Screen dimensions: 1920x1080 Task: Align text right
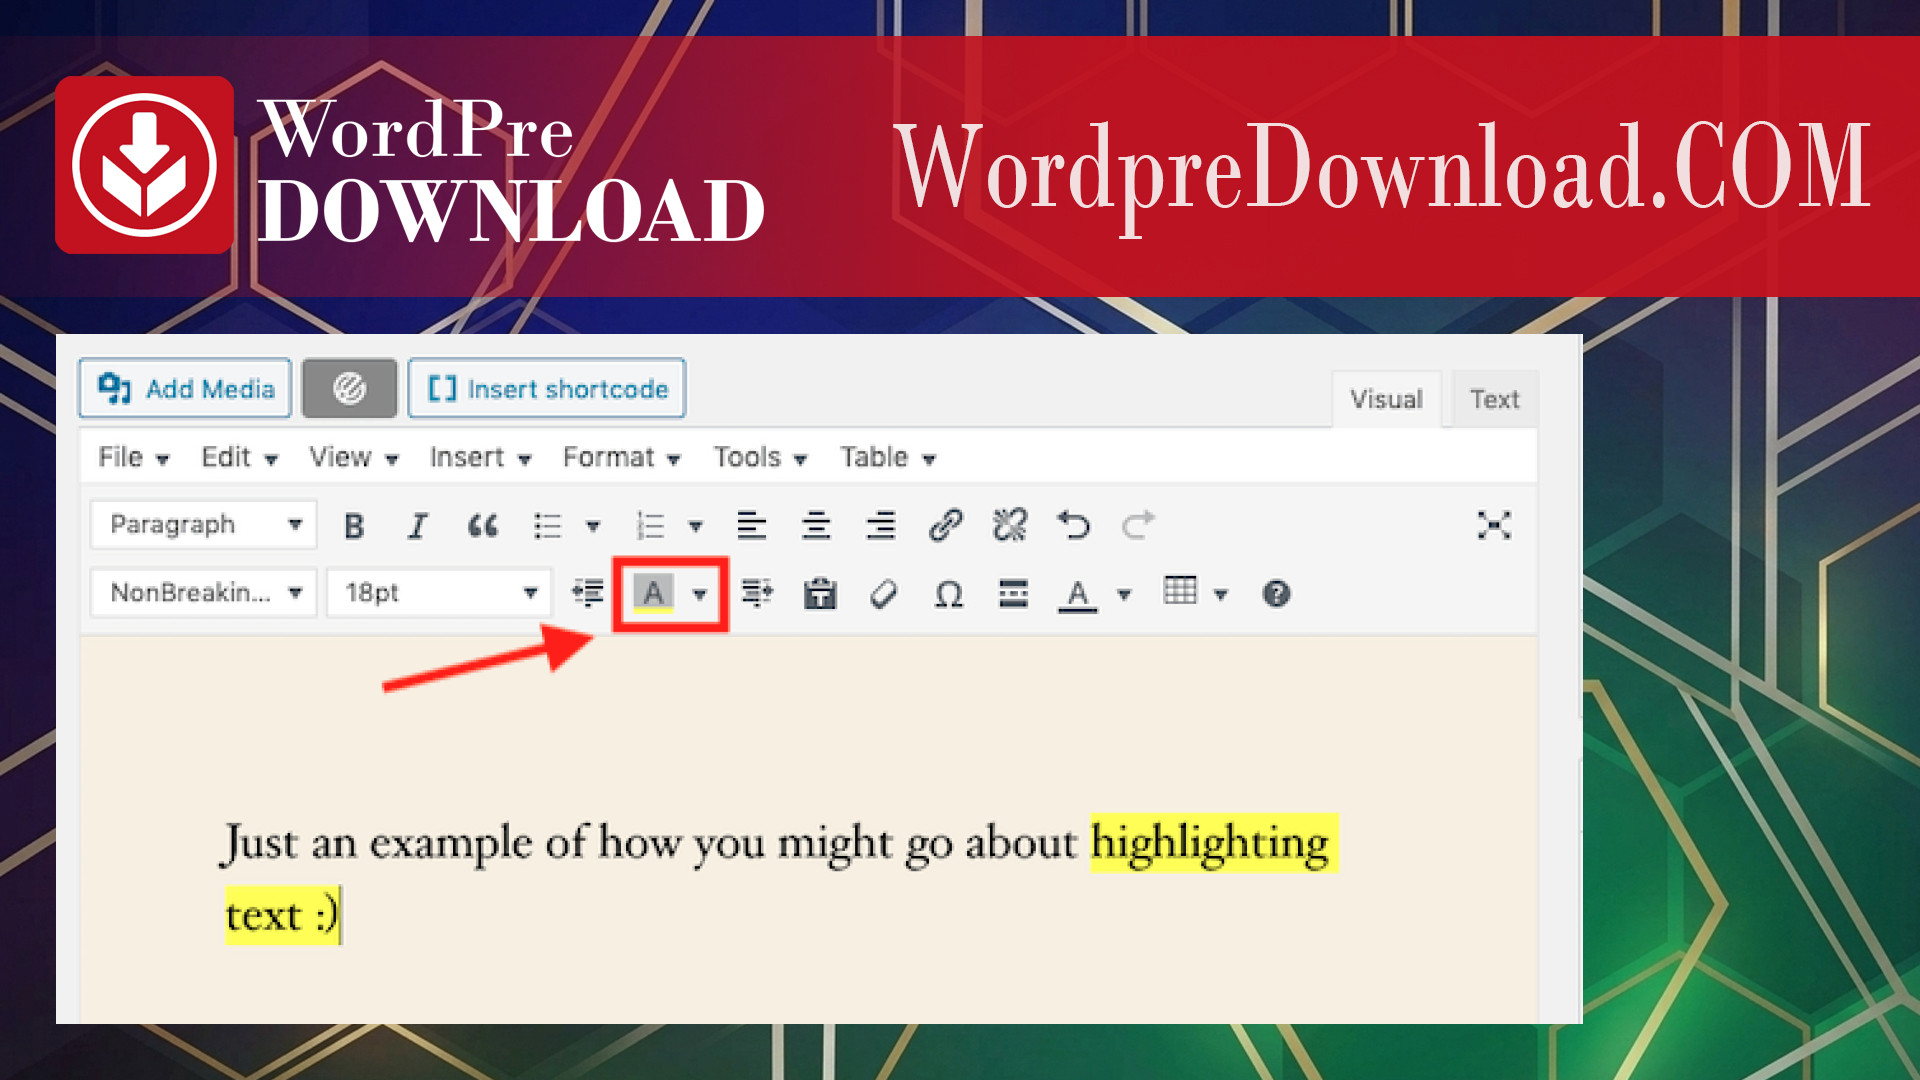[x=881, y=526]
